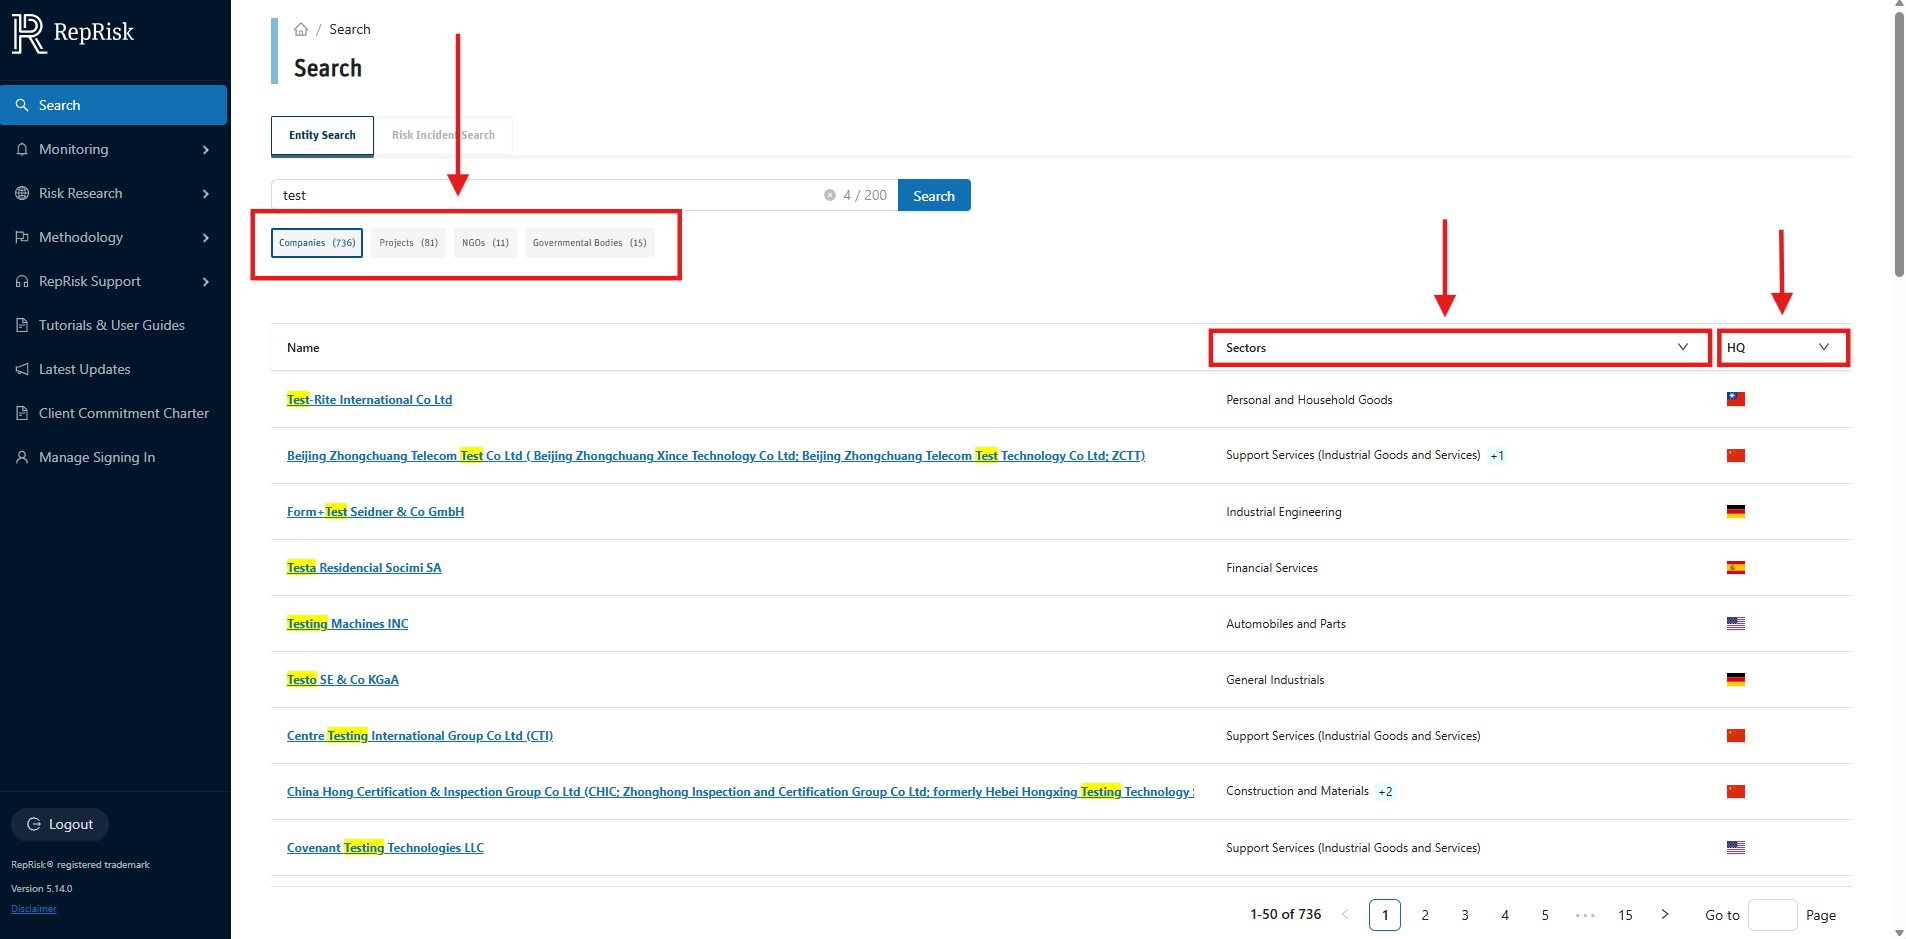This screenshot has width=1906, height=939.
Task: Go to page 3 of results
Action: pyautogui.click(x=1465, y=915)
